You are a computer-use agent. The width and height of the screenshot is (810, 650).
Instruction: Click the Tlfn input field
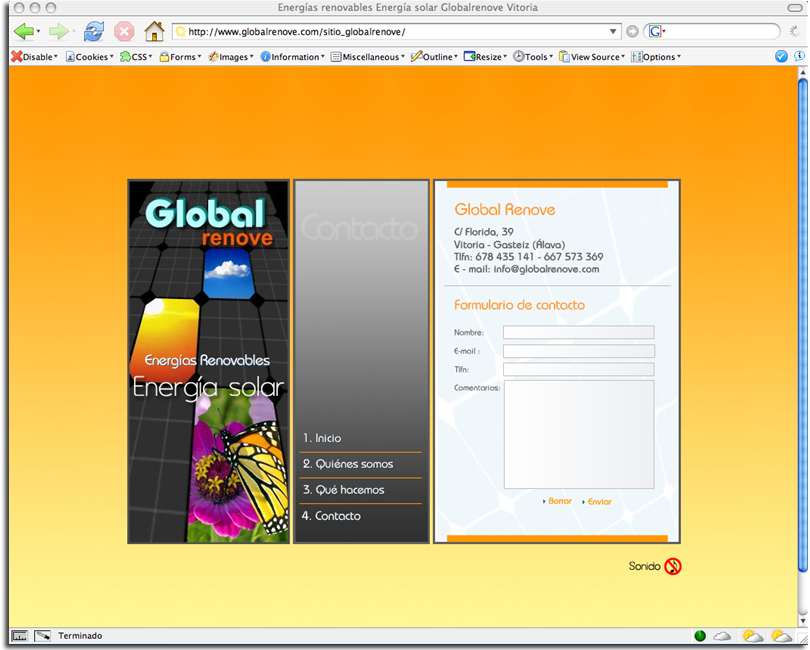tap(579, 369)
